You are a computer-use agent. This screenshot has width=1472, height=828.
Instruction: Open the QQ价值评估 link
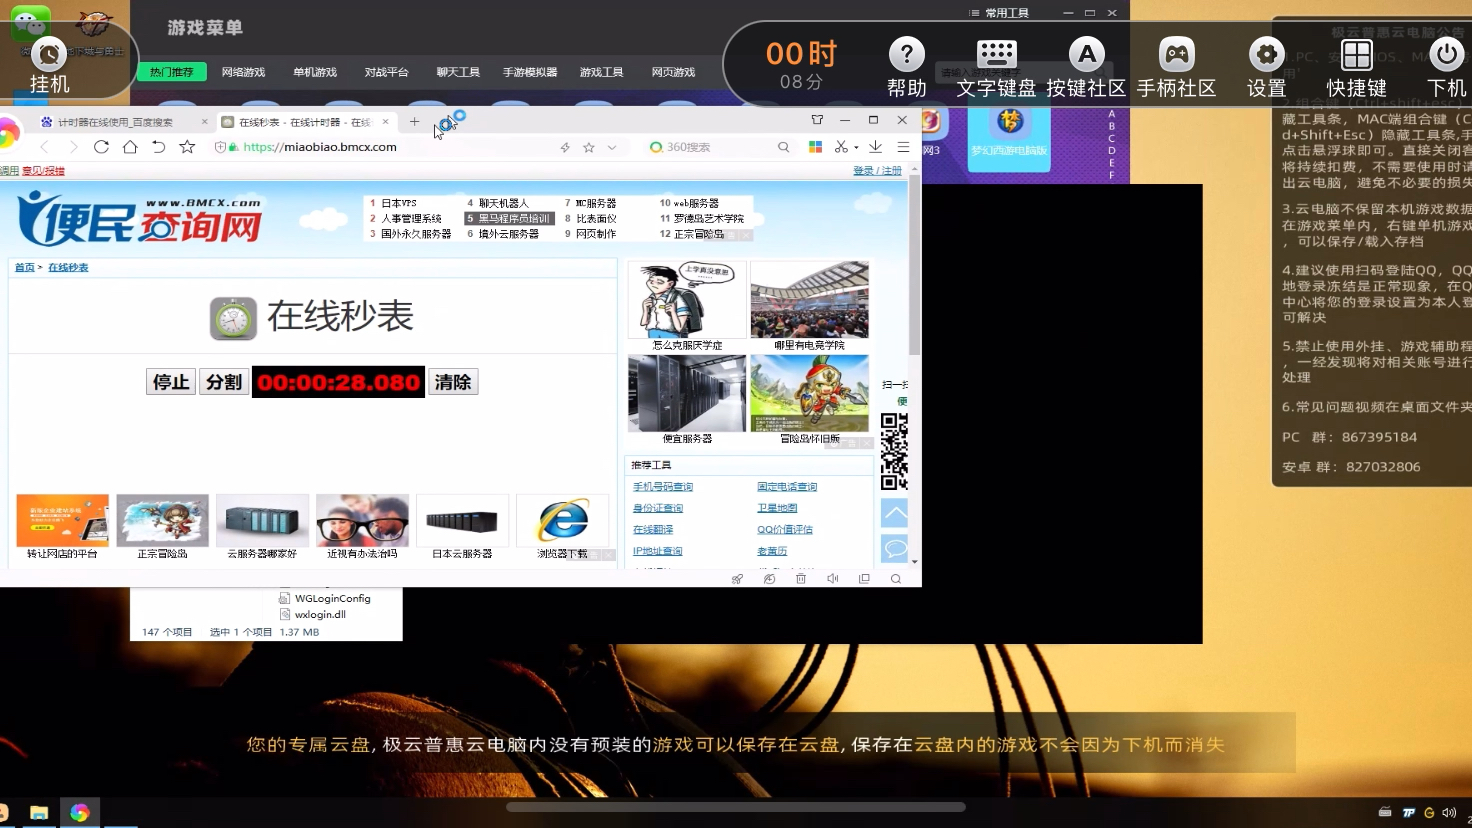click(x=785, y=530)
